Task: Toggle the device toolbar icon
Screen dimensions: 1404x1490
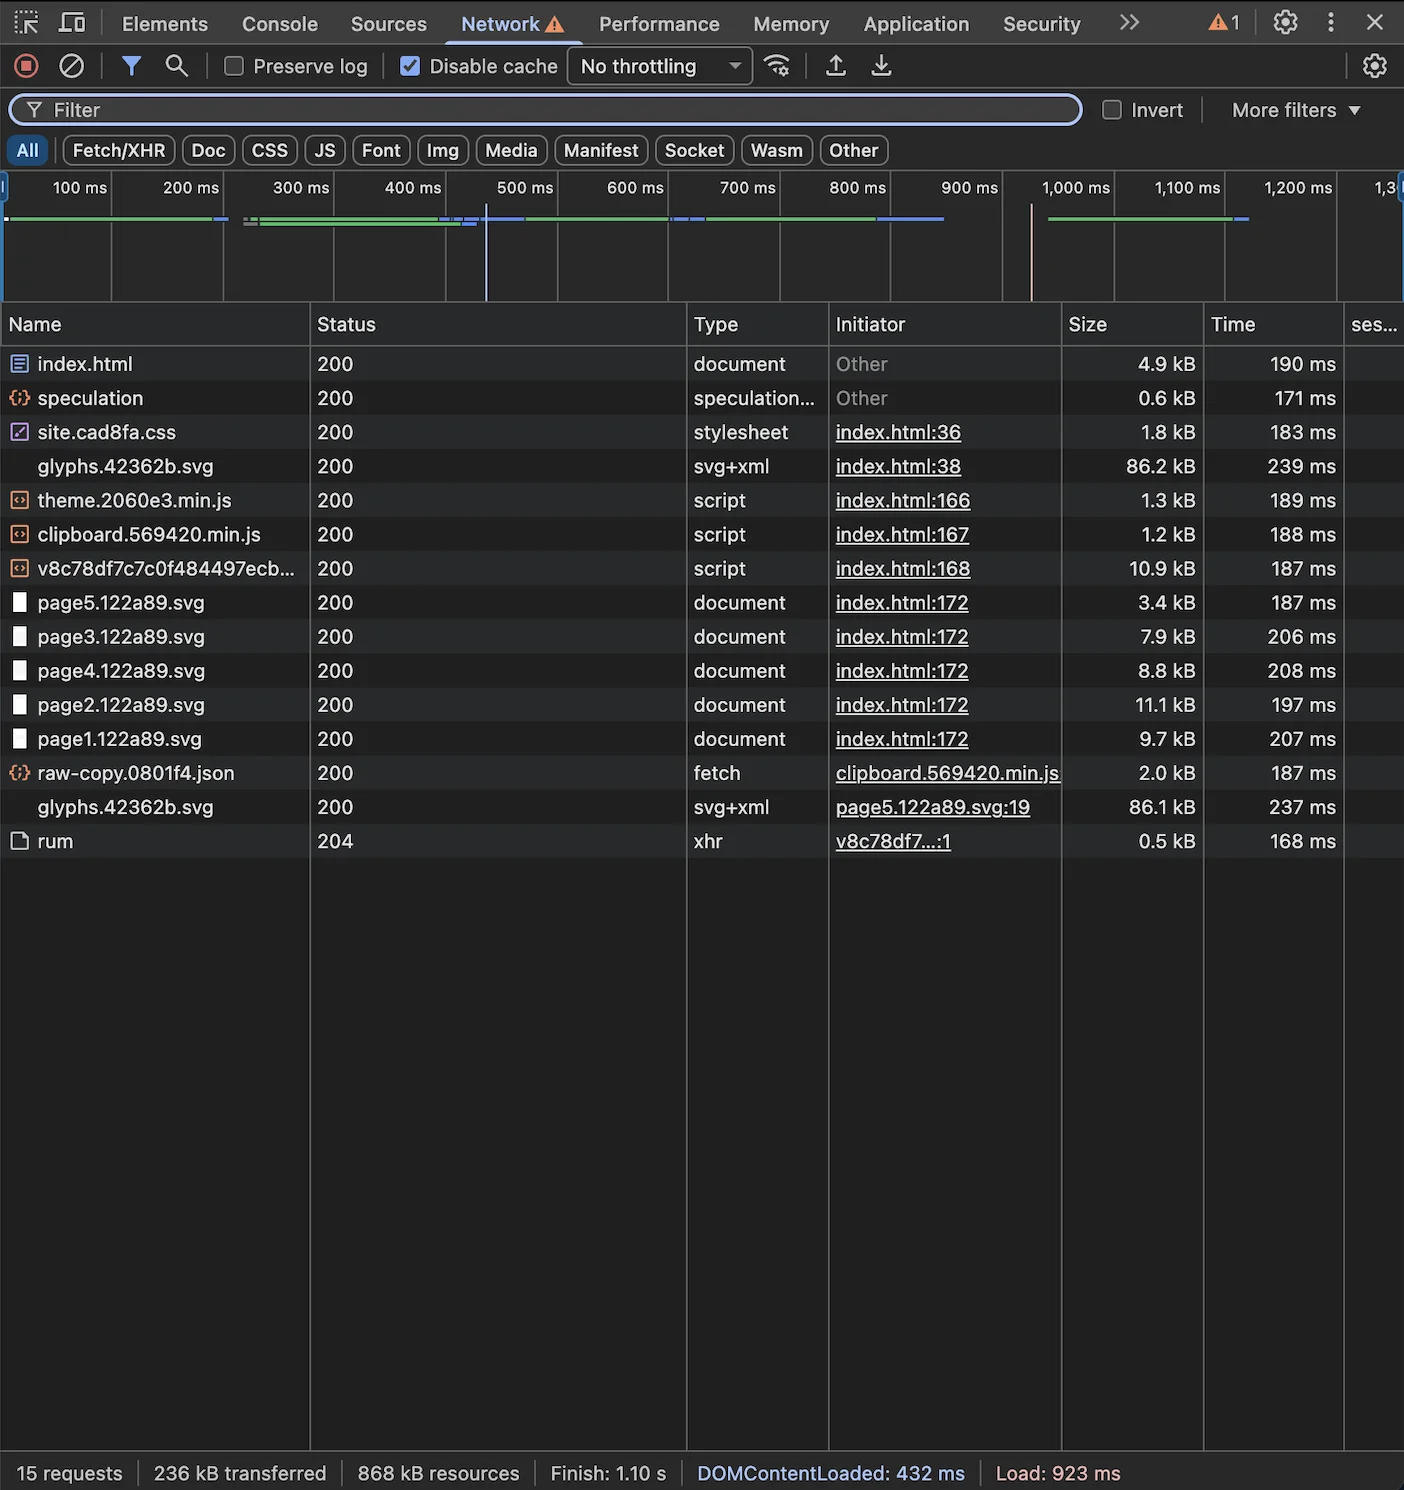Action: point(72,22)
